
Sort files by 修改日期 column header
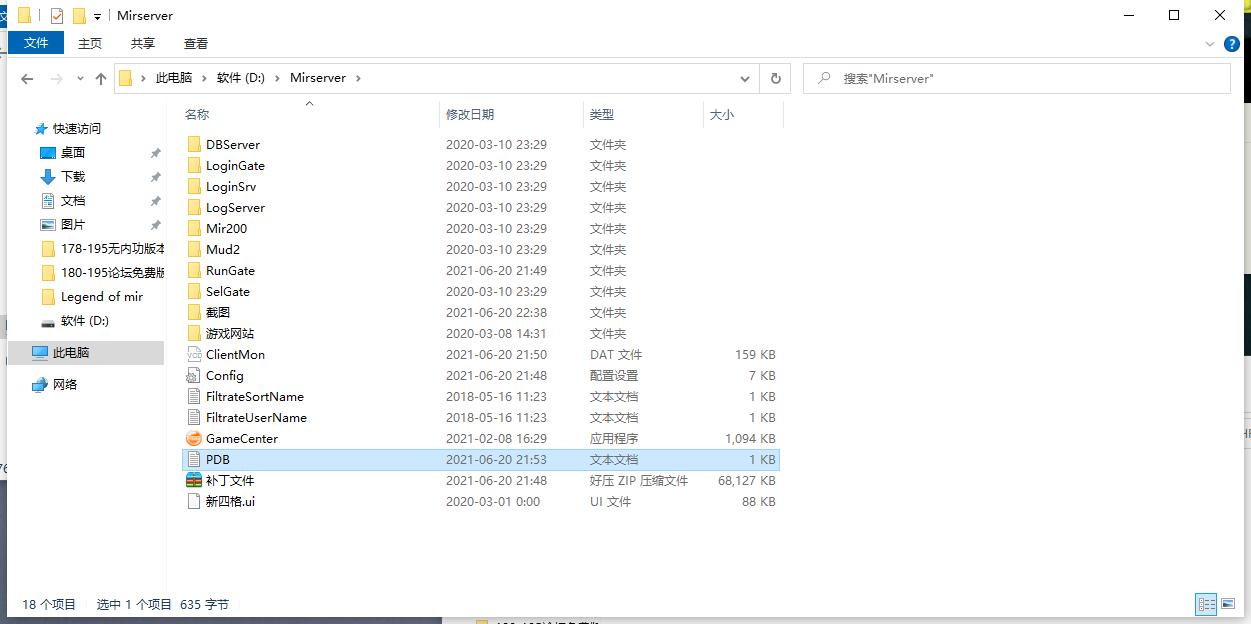[470, 115]
